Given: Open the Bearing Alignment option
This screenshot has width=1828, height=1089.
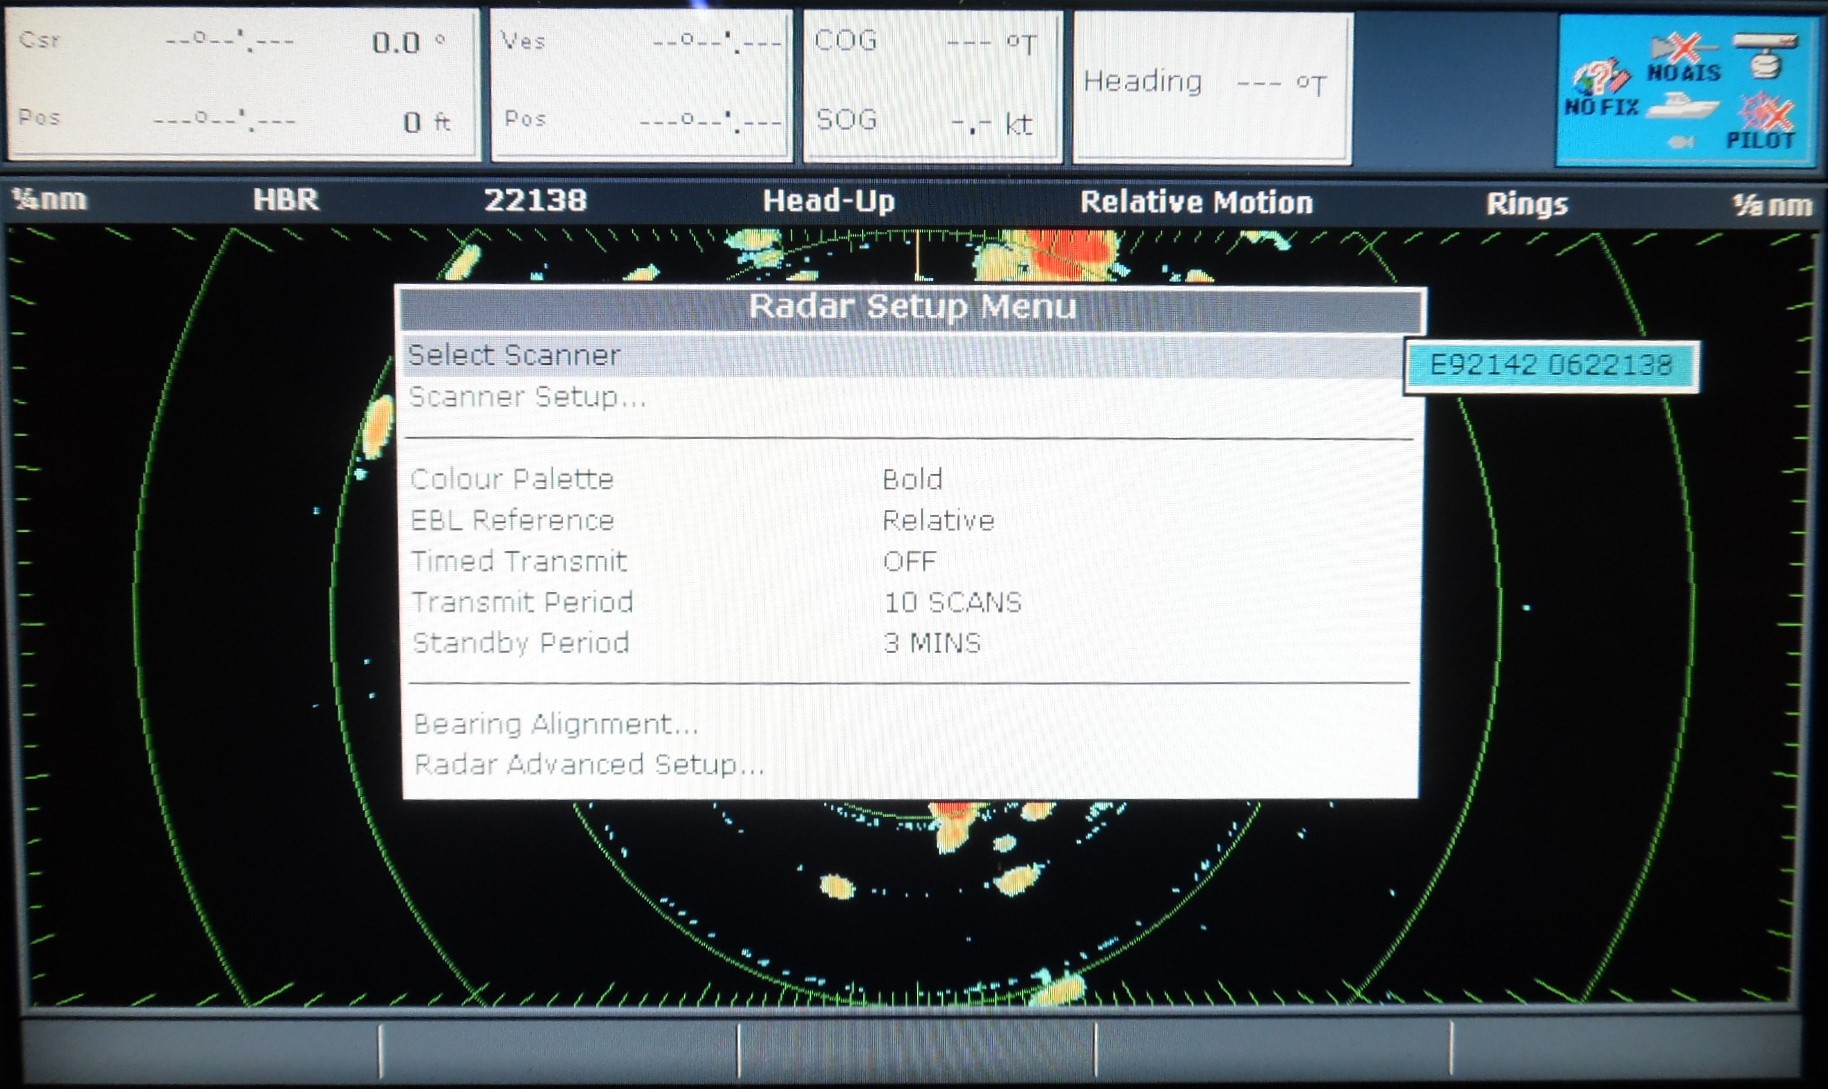Looking at the screenshot, I should click(554, 723).
